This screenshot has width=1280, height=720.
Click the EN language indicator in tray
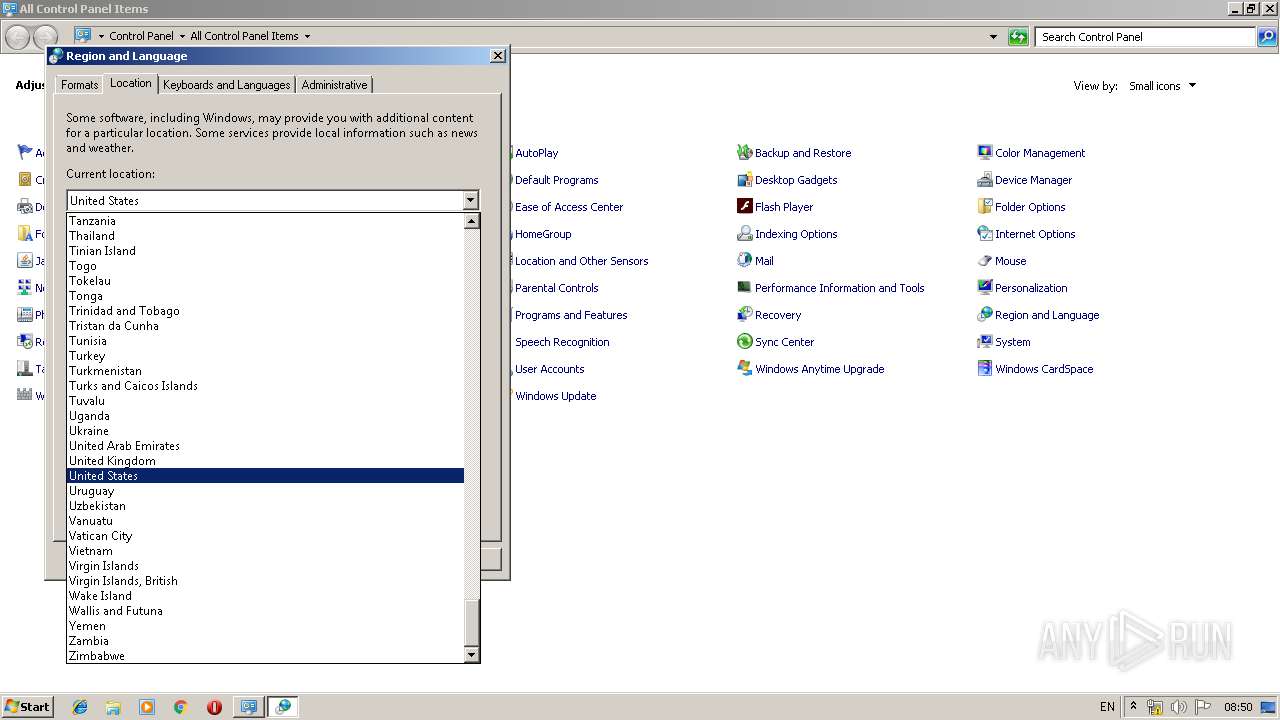coord(1107,707)
